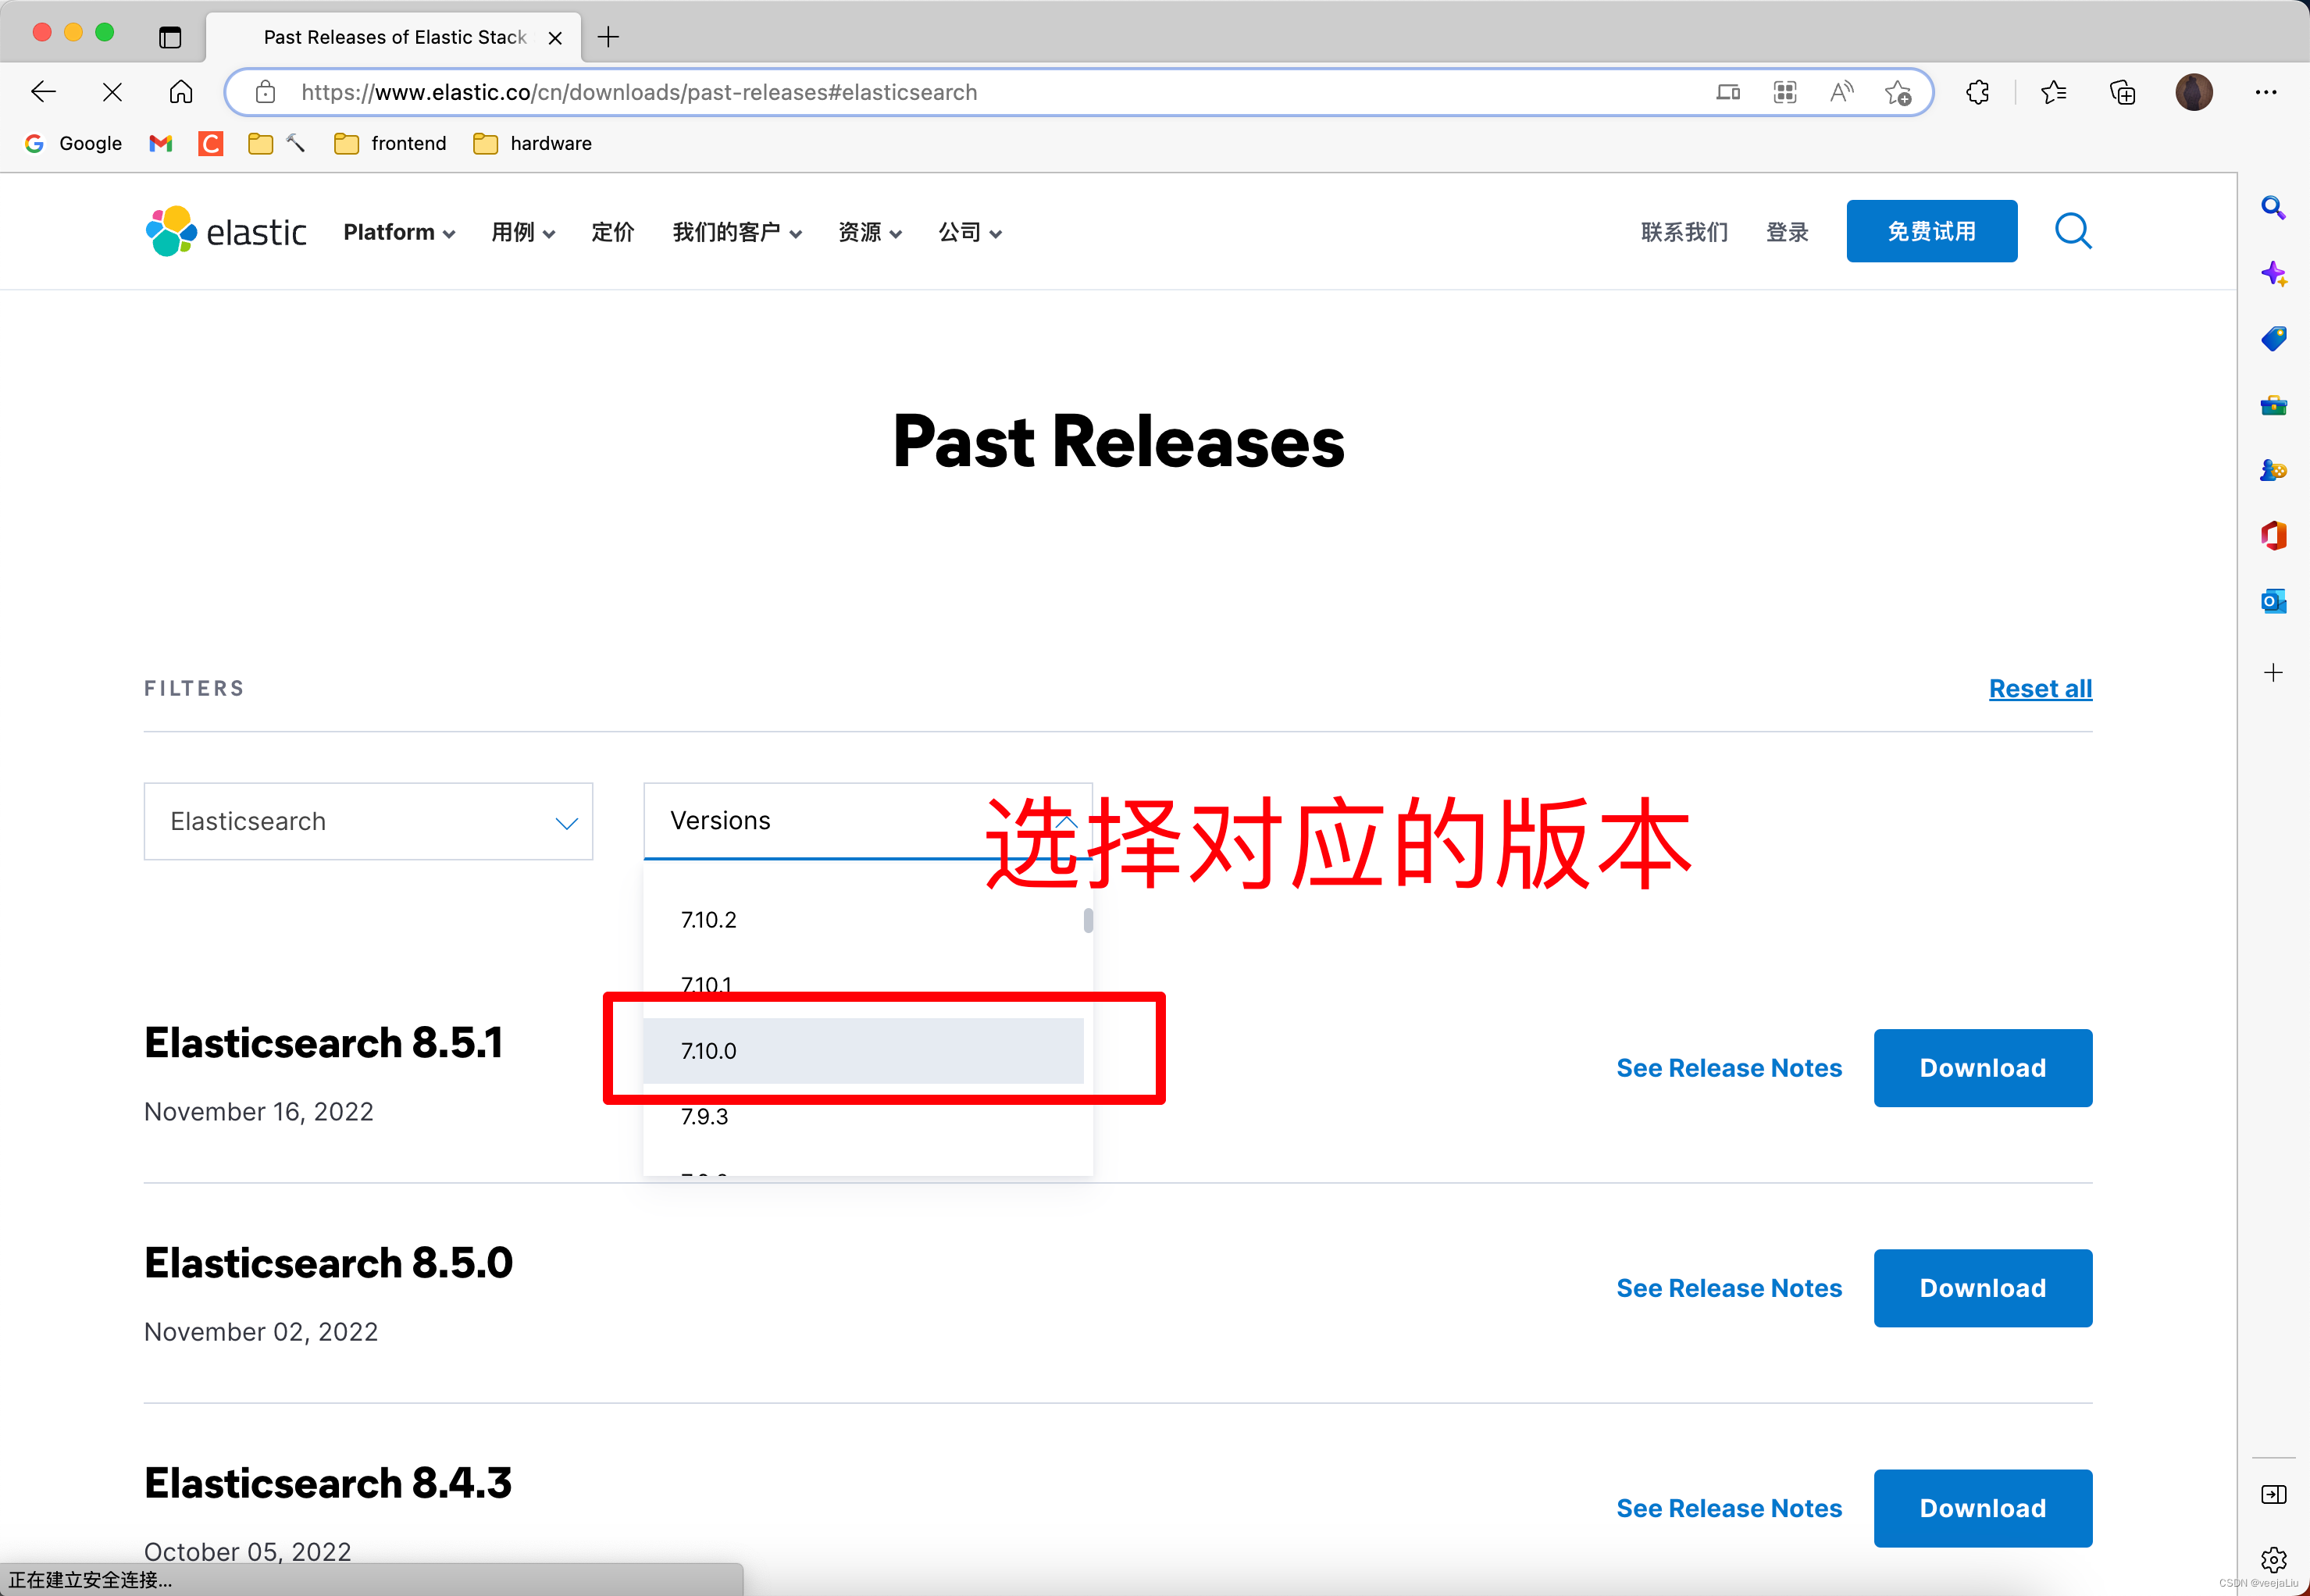This screenshot has width=2310, height=1596.
Task: Download Elasticsearch 8.4.3
Action: coord(1982,1508)
